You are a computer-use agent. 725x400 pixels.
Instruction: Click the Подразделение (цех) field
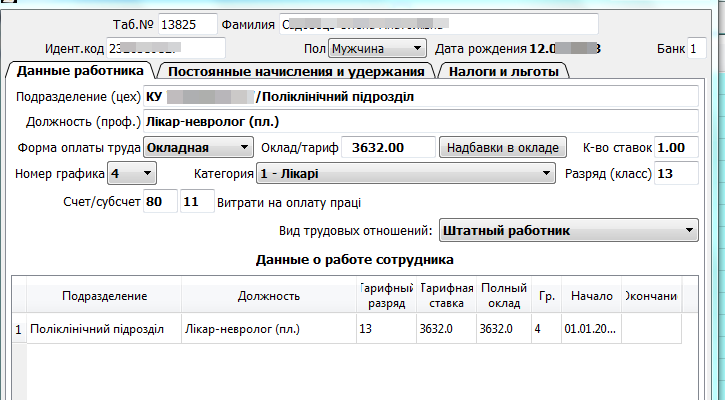click(x=420, y=97)
